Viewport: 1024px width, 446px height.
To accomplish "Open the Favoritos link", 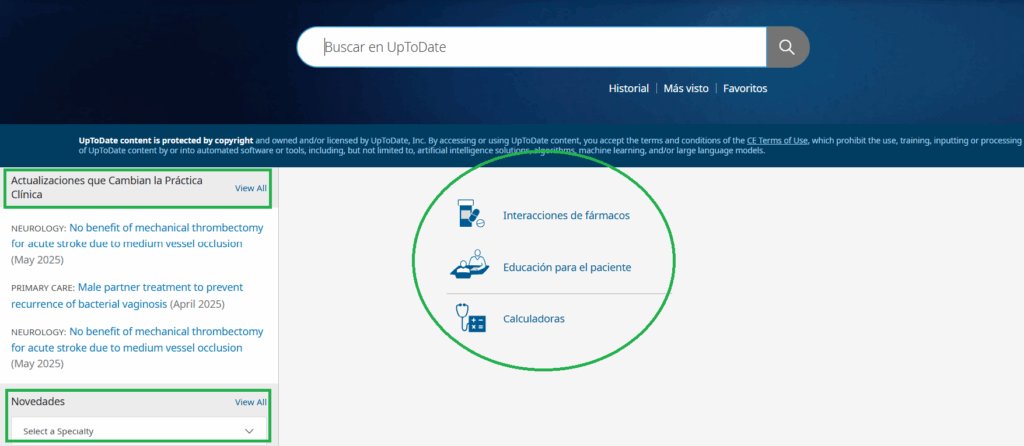I will pyautogui.click(x=745, y=88).
